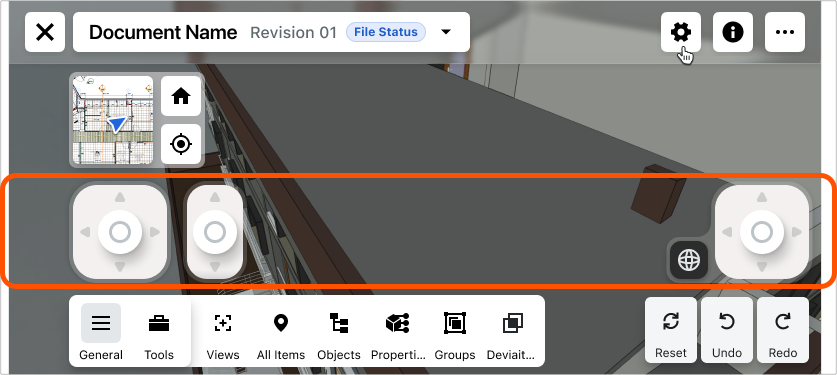Click down arrow on right look joystick
Viewport: 837px width, 375px height.
[762, 266]
